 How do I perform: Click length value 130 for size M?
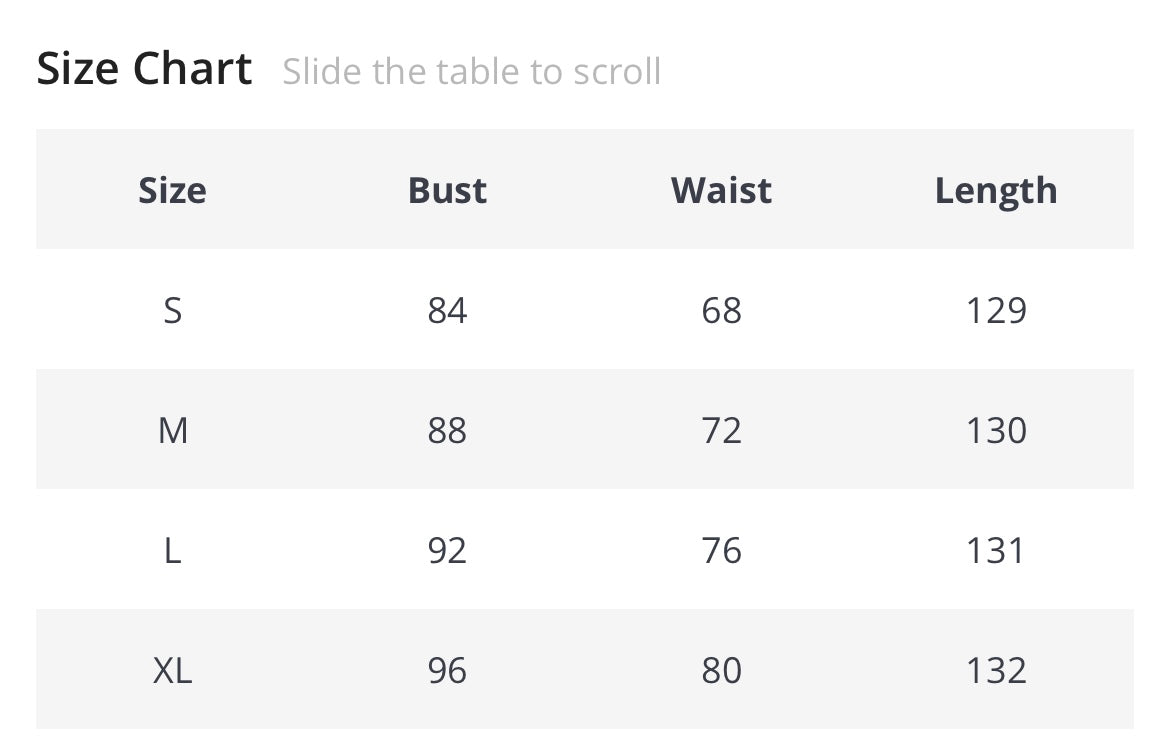pyautogui.click(x=996, y=431)
